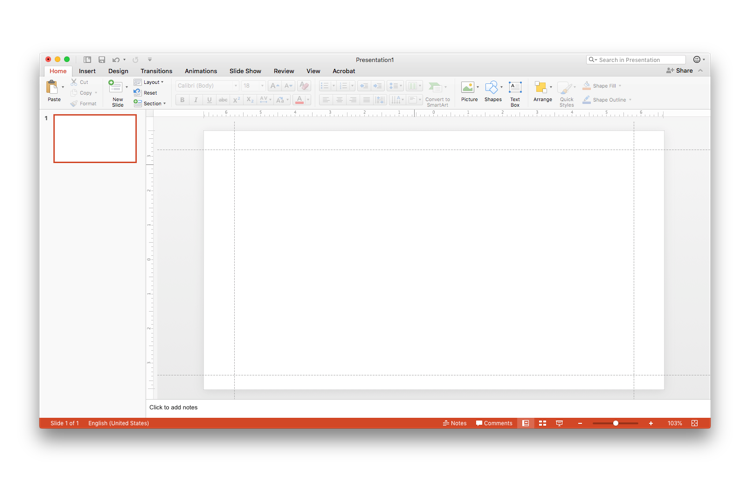Expand the Layout dropdown
Screen dimensions: 750x504
coord(151,82)
